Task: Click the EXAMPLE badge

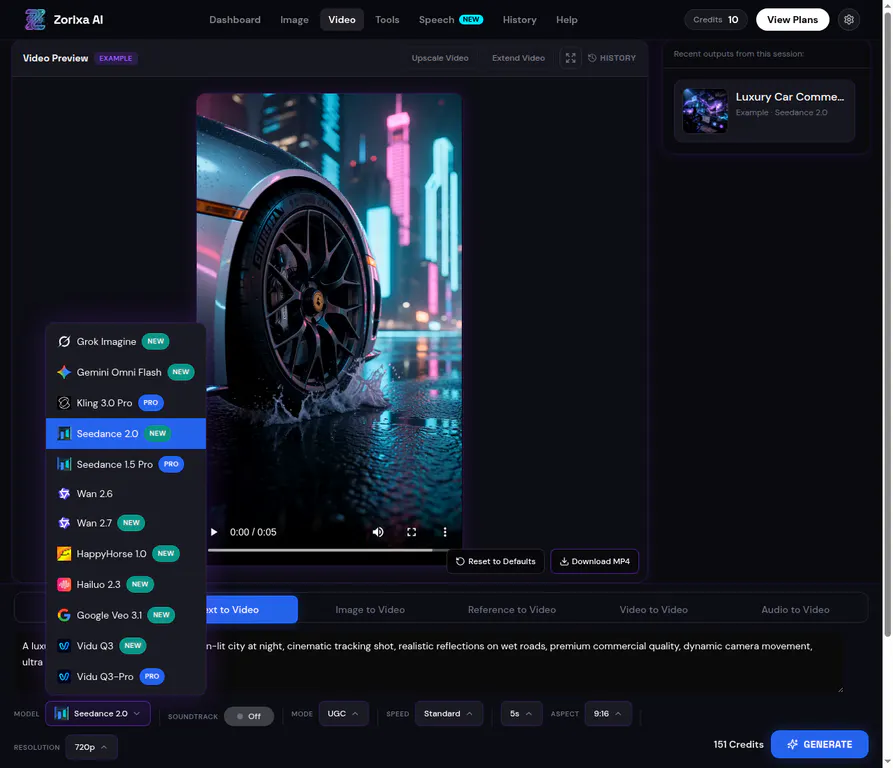Action: pyautogui.click(x=116, y=58)
